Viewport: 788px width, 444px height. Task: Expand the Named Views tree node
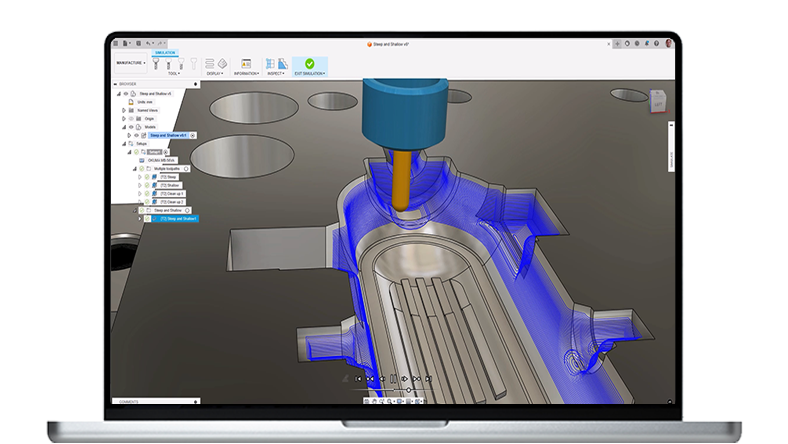coord(123,110)
